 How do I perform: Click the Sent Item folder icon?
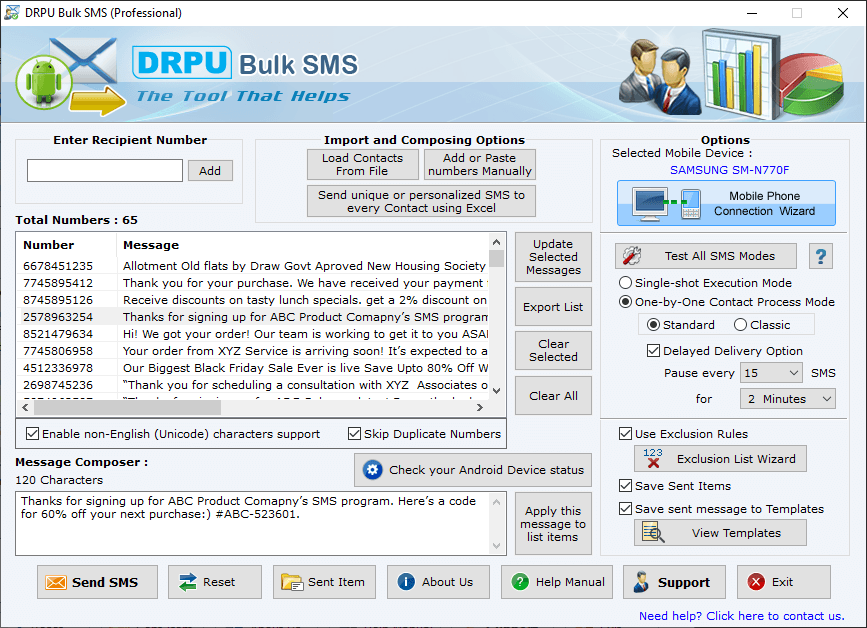pyautogui.click(x=292, y=582)
